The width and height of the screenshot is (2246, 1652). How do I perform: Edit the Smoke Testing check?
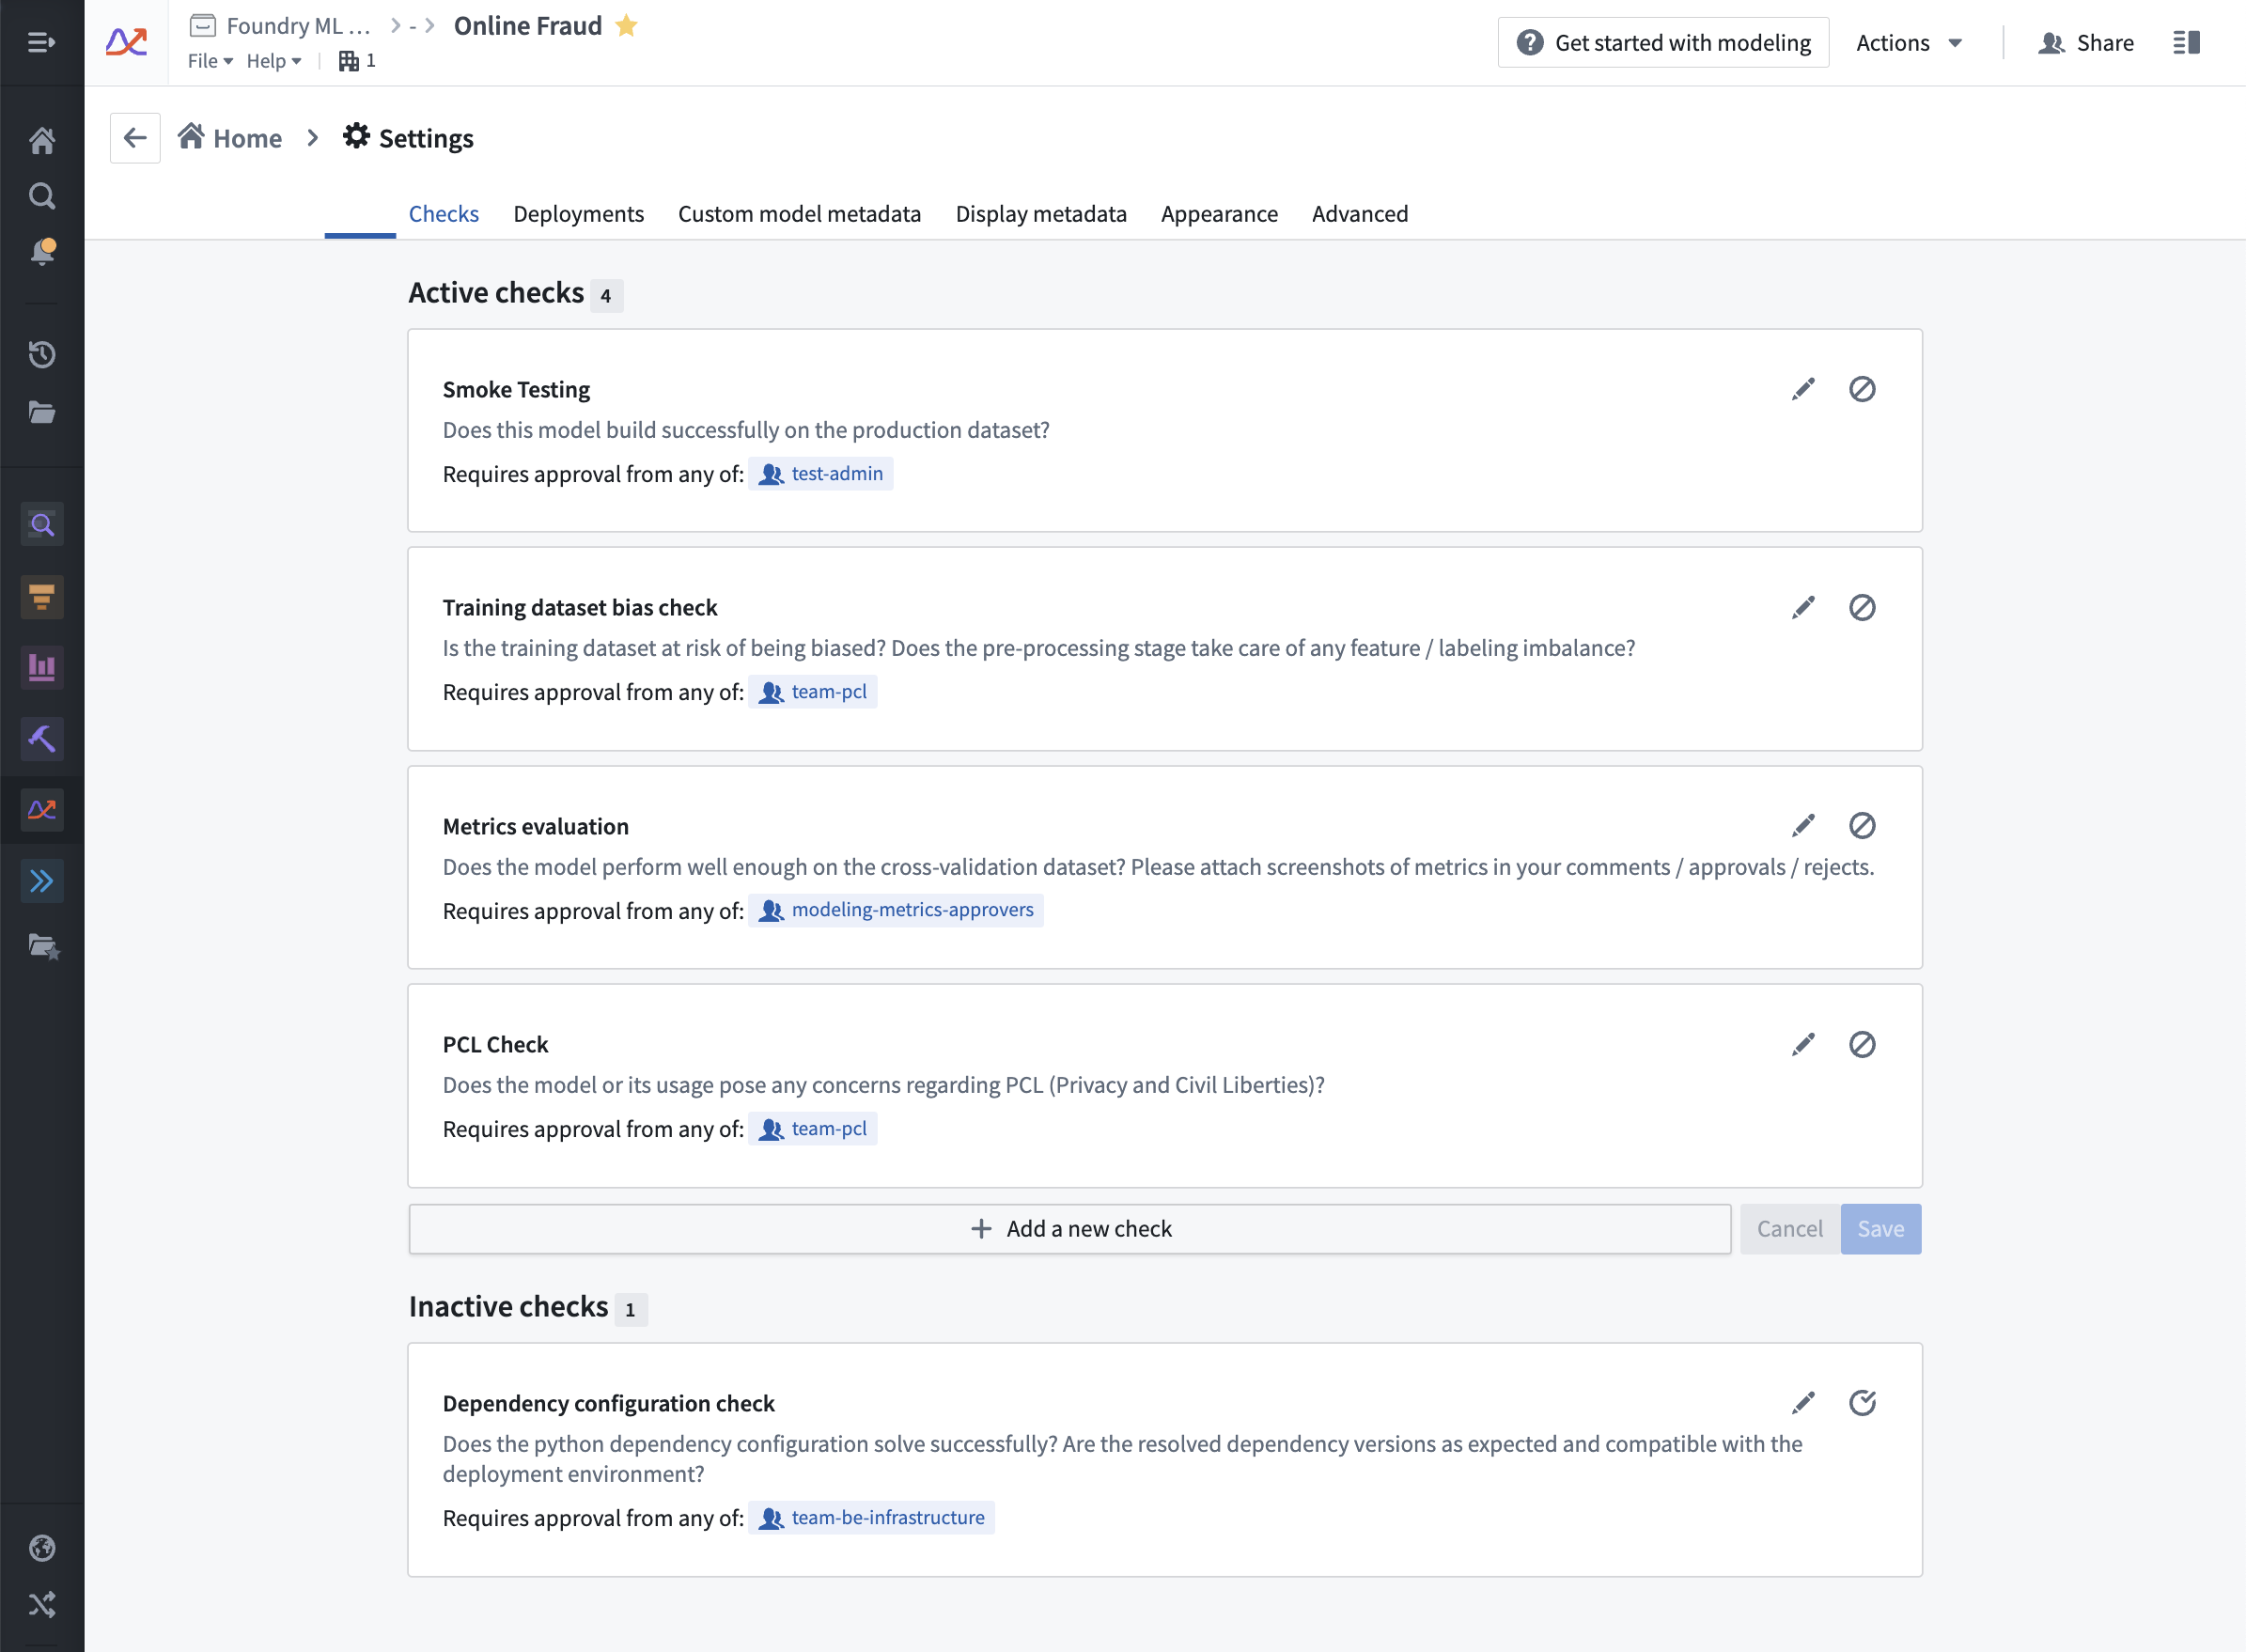click(1803, 389)
